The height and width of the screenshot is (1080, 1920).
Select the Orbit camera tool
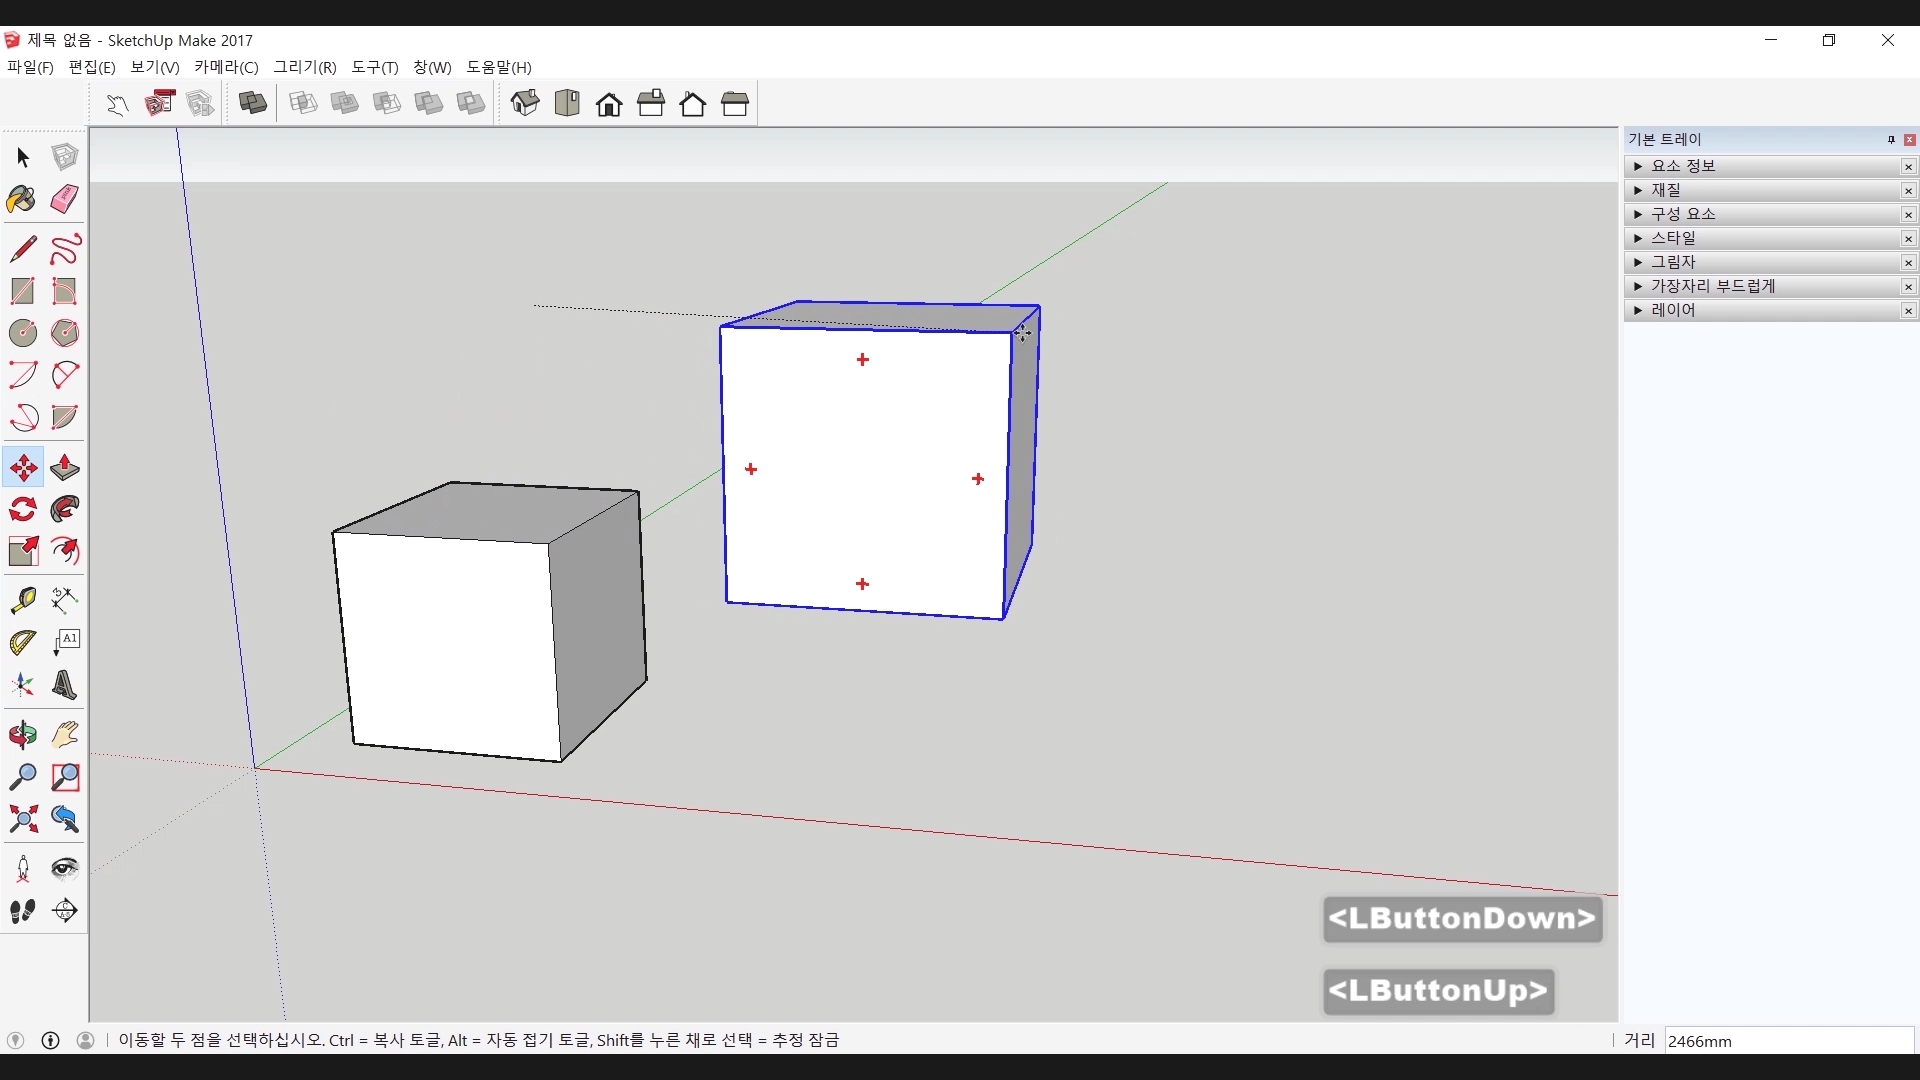(x=22, y=735)
